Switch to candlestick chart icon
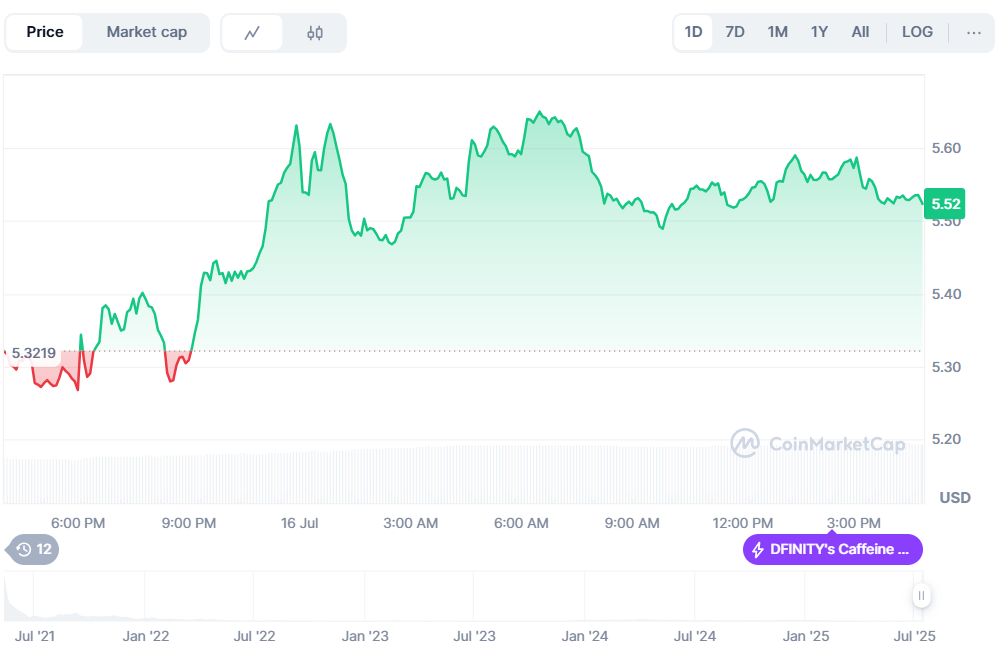Screen dimensions: 1002x651 (315, 33)
